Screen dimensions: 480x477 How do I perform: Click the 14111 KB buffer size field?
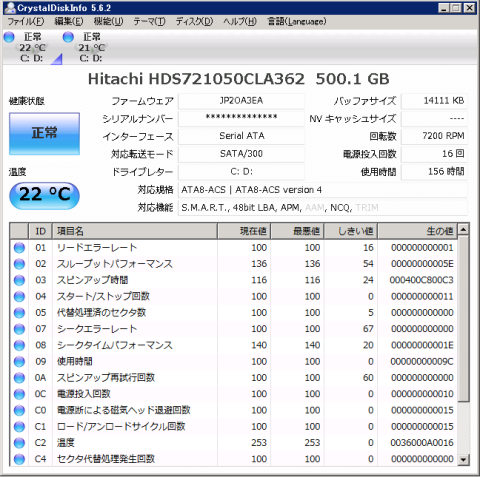[x=434, y=101]
